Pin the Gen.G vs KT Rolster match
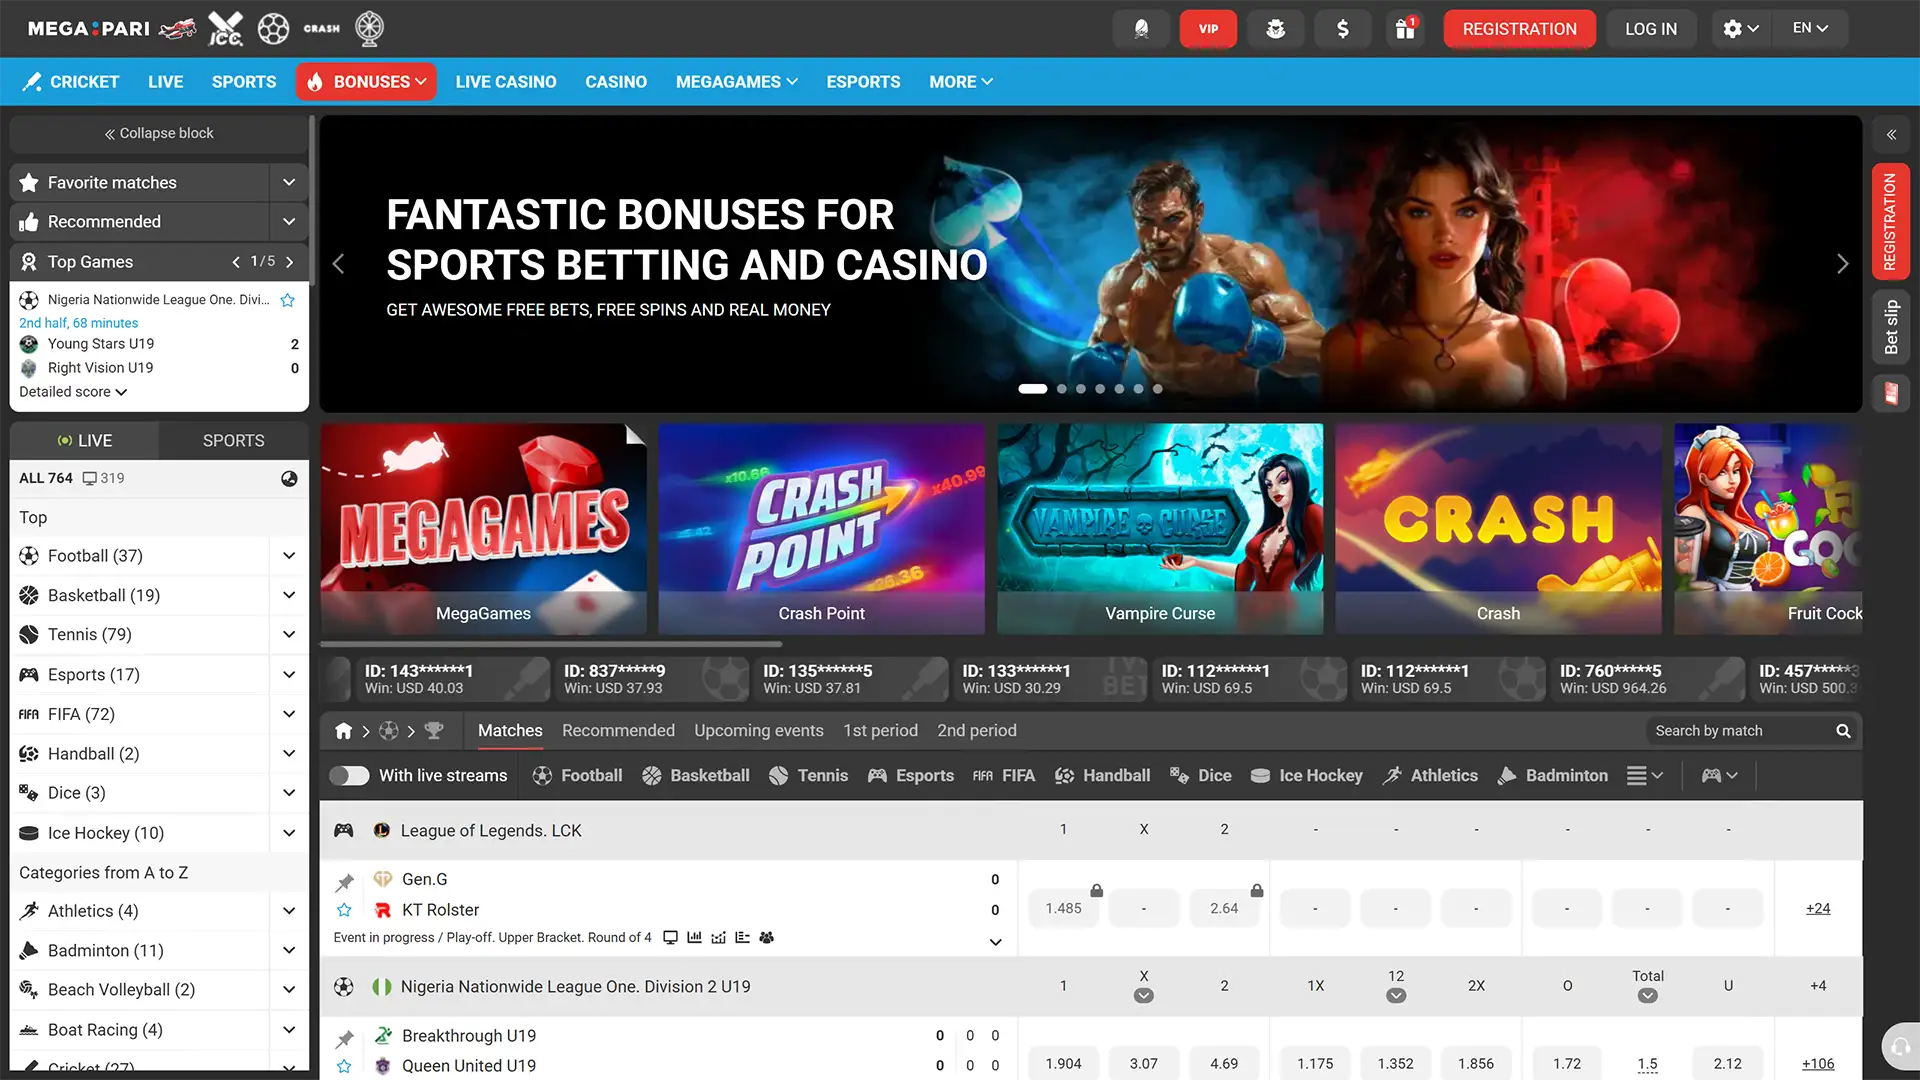 (345, 882)
